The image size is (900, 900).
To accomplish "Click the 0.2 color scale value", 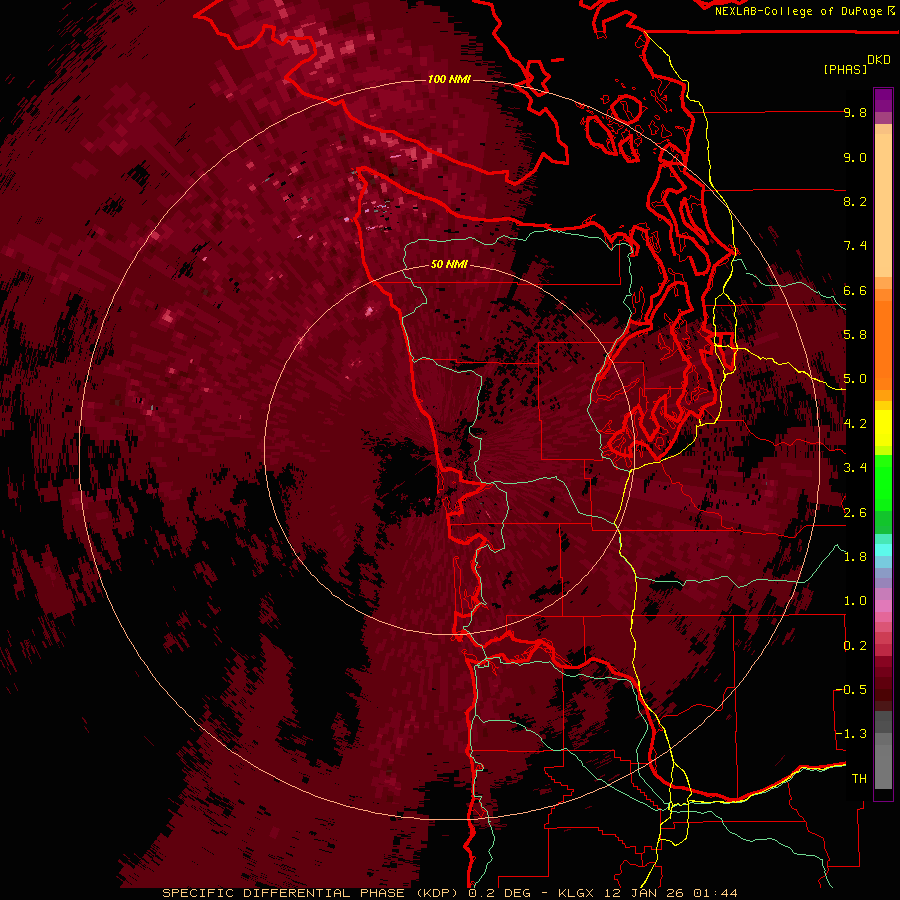I will [x=855, y=646].
